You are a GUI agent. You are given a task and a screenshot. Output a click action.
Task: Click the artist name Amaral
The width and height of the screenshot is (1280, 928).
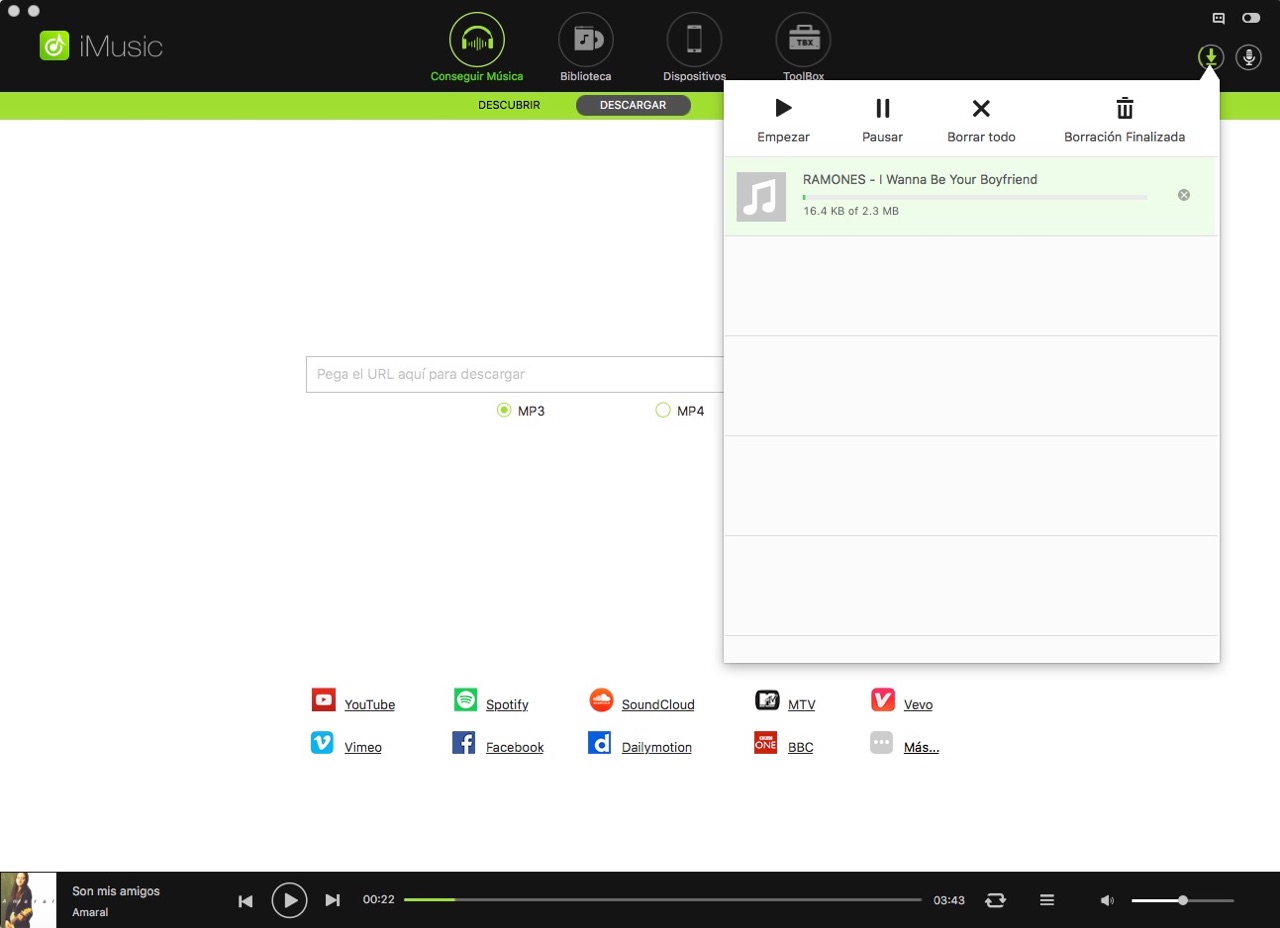click(x=90, y=912)
